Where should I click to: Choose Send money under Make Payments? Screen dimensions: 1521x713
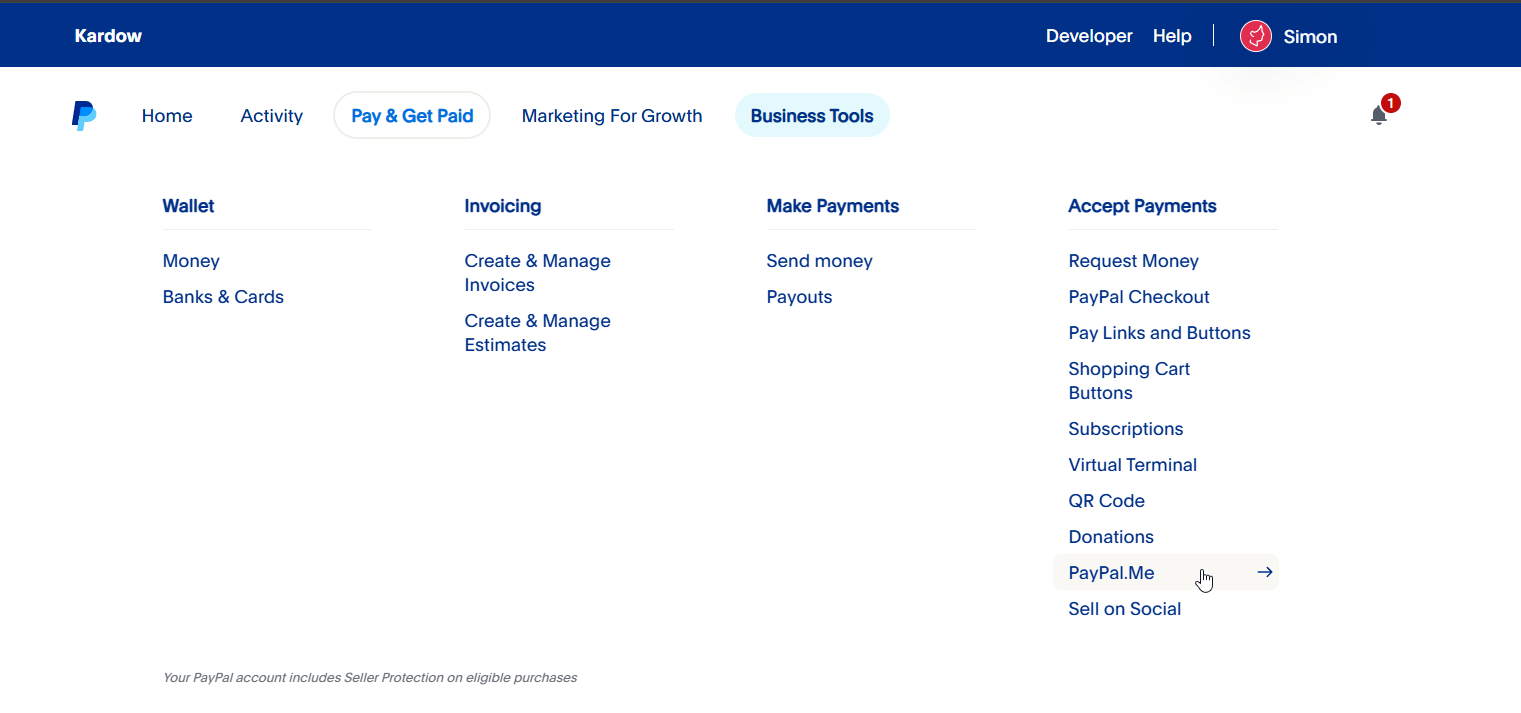click(819, 261)
